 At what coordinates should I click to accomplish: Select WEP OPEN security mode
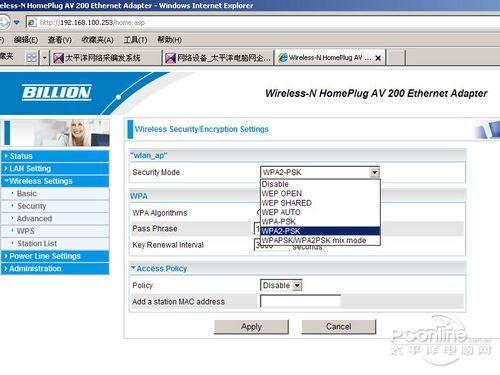coord(320,193)
